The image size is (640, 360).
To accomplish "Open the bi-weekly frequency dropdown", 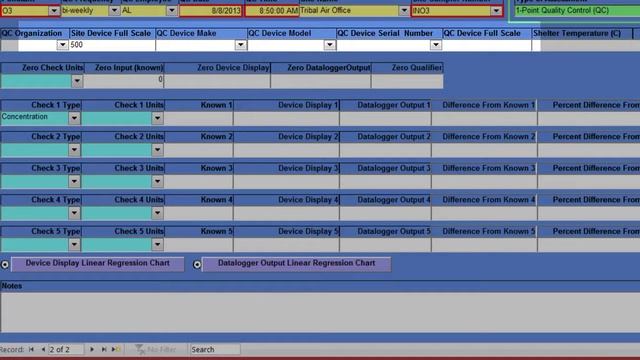I will point(114,11).
